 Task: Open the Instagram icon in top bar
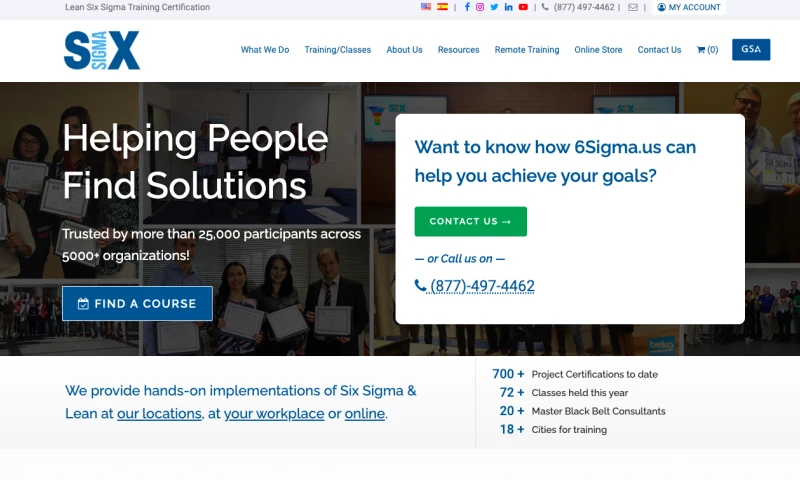click(x=480, y=7)
